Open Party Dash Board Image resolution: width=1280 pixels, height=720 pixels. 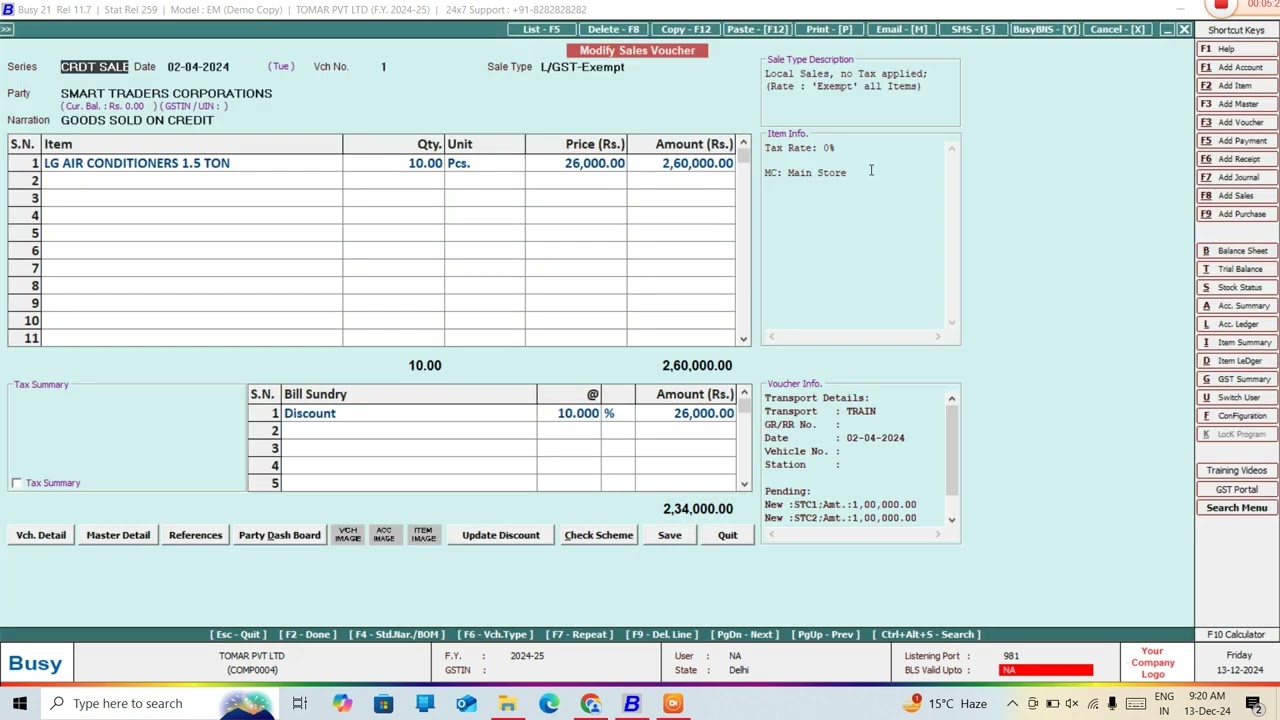click(x=280, y=535)
